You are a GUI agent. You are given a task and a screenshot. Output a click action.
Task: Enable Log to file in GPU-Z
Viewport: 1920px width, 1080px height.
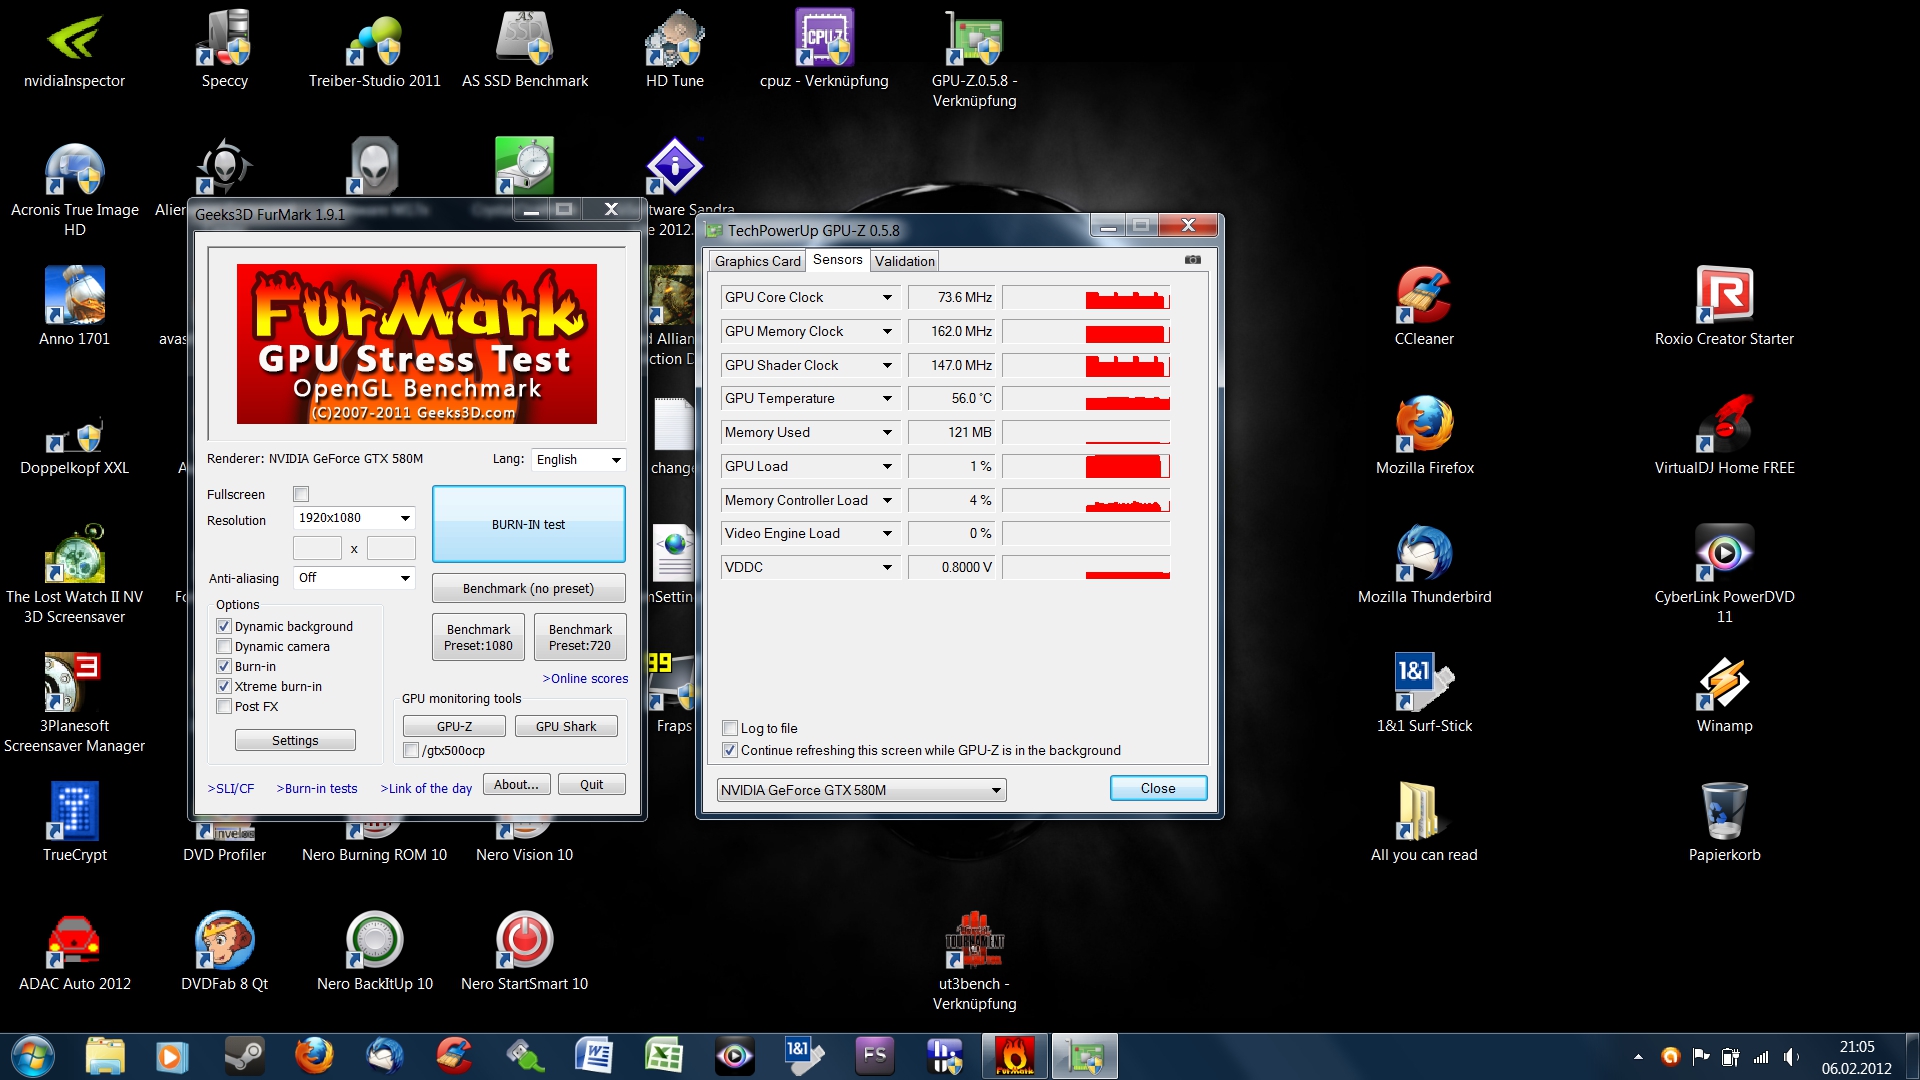click(x=730, y=728)
